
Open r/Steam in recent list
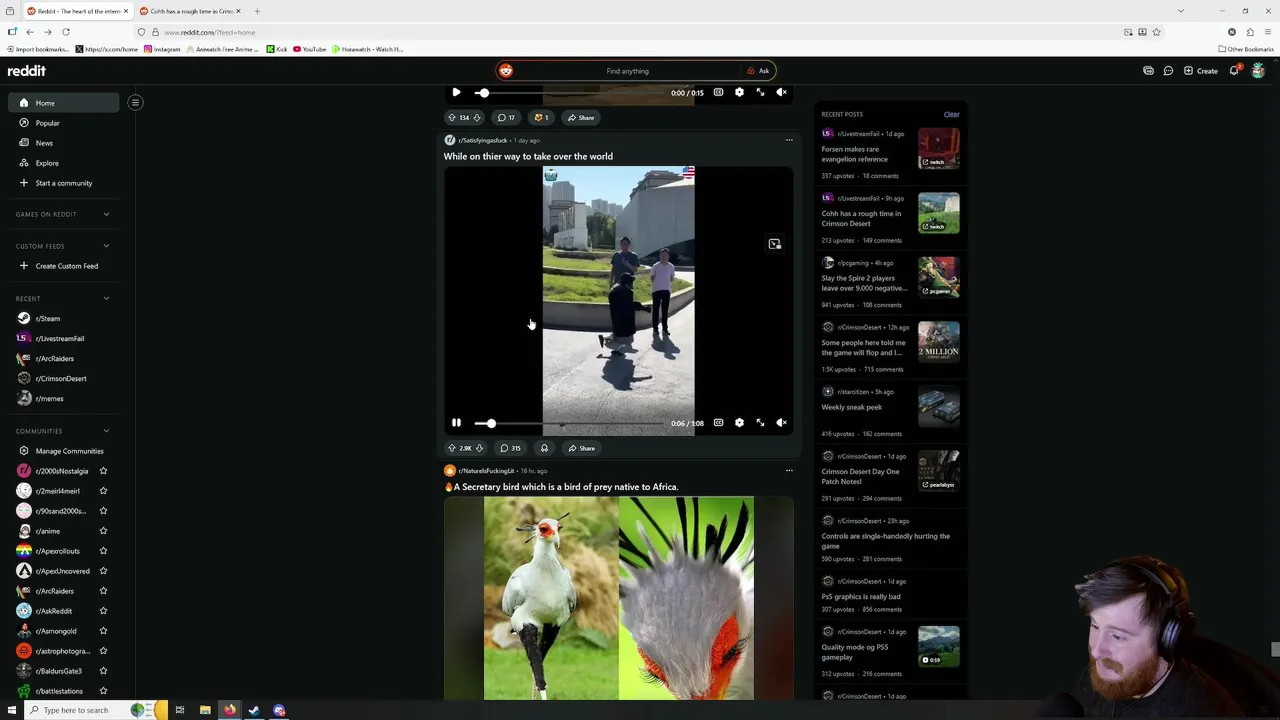click(64, 318)
